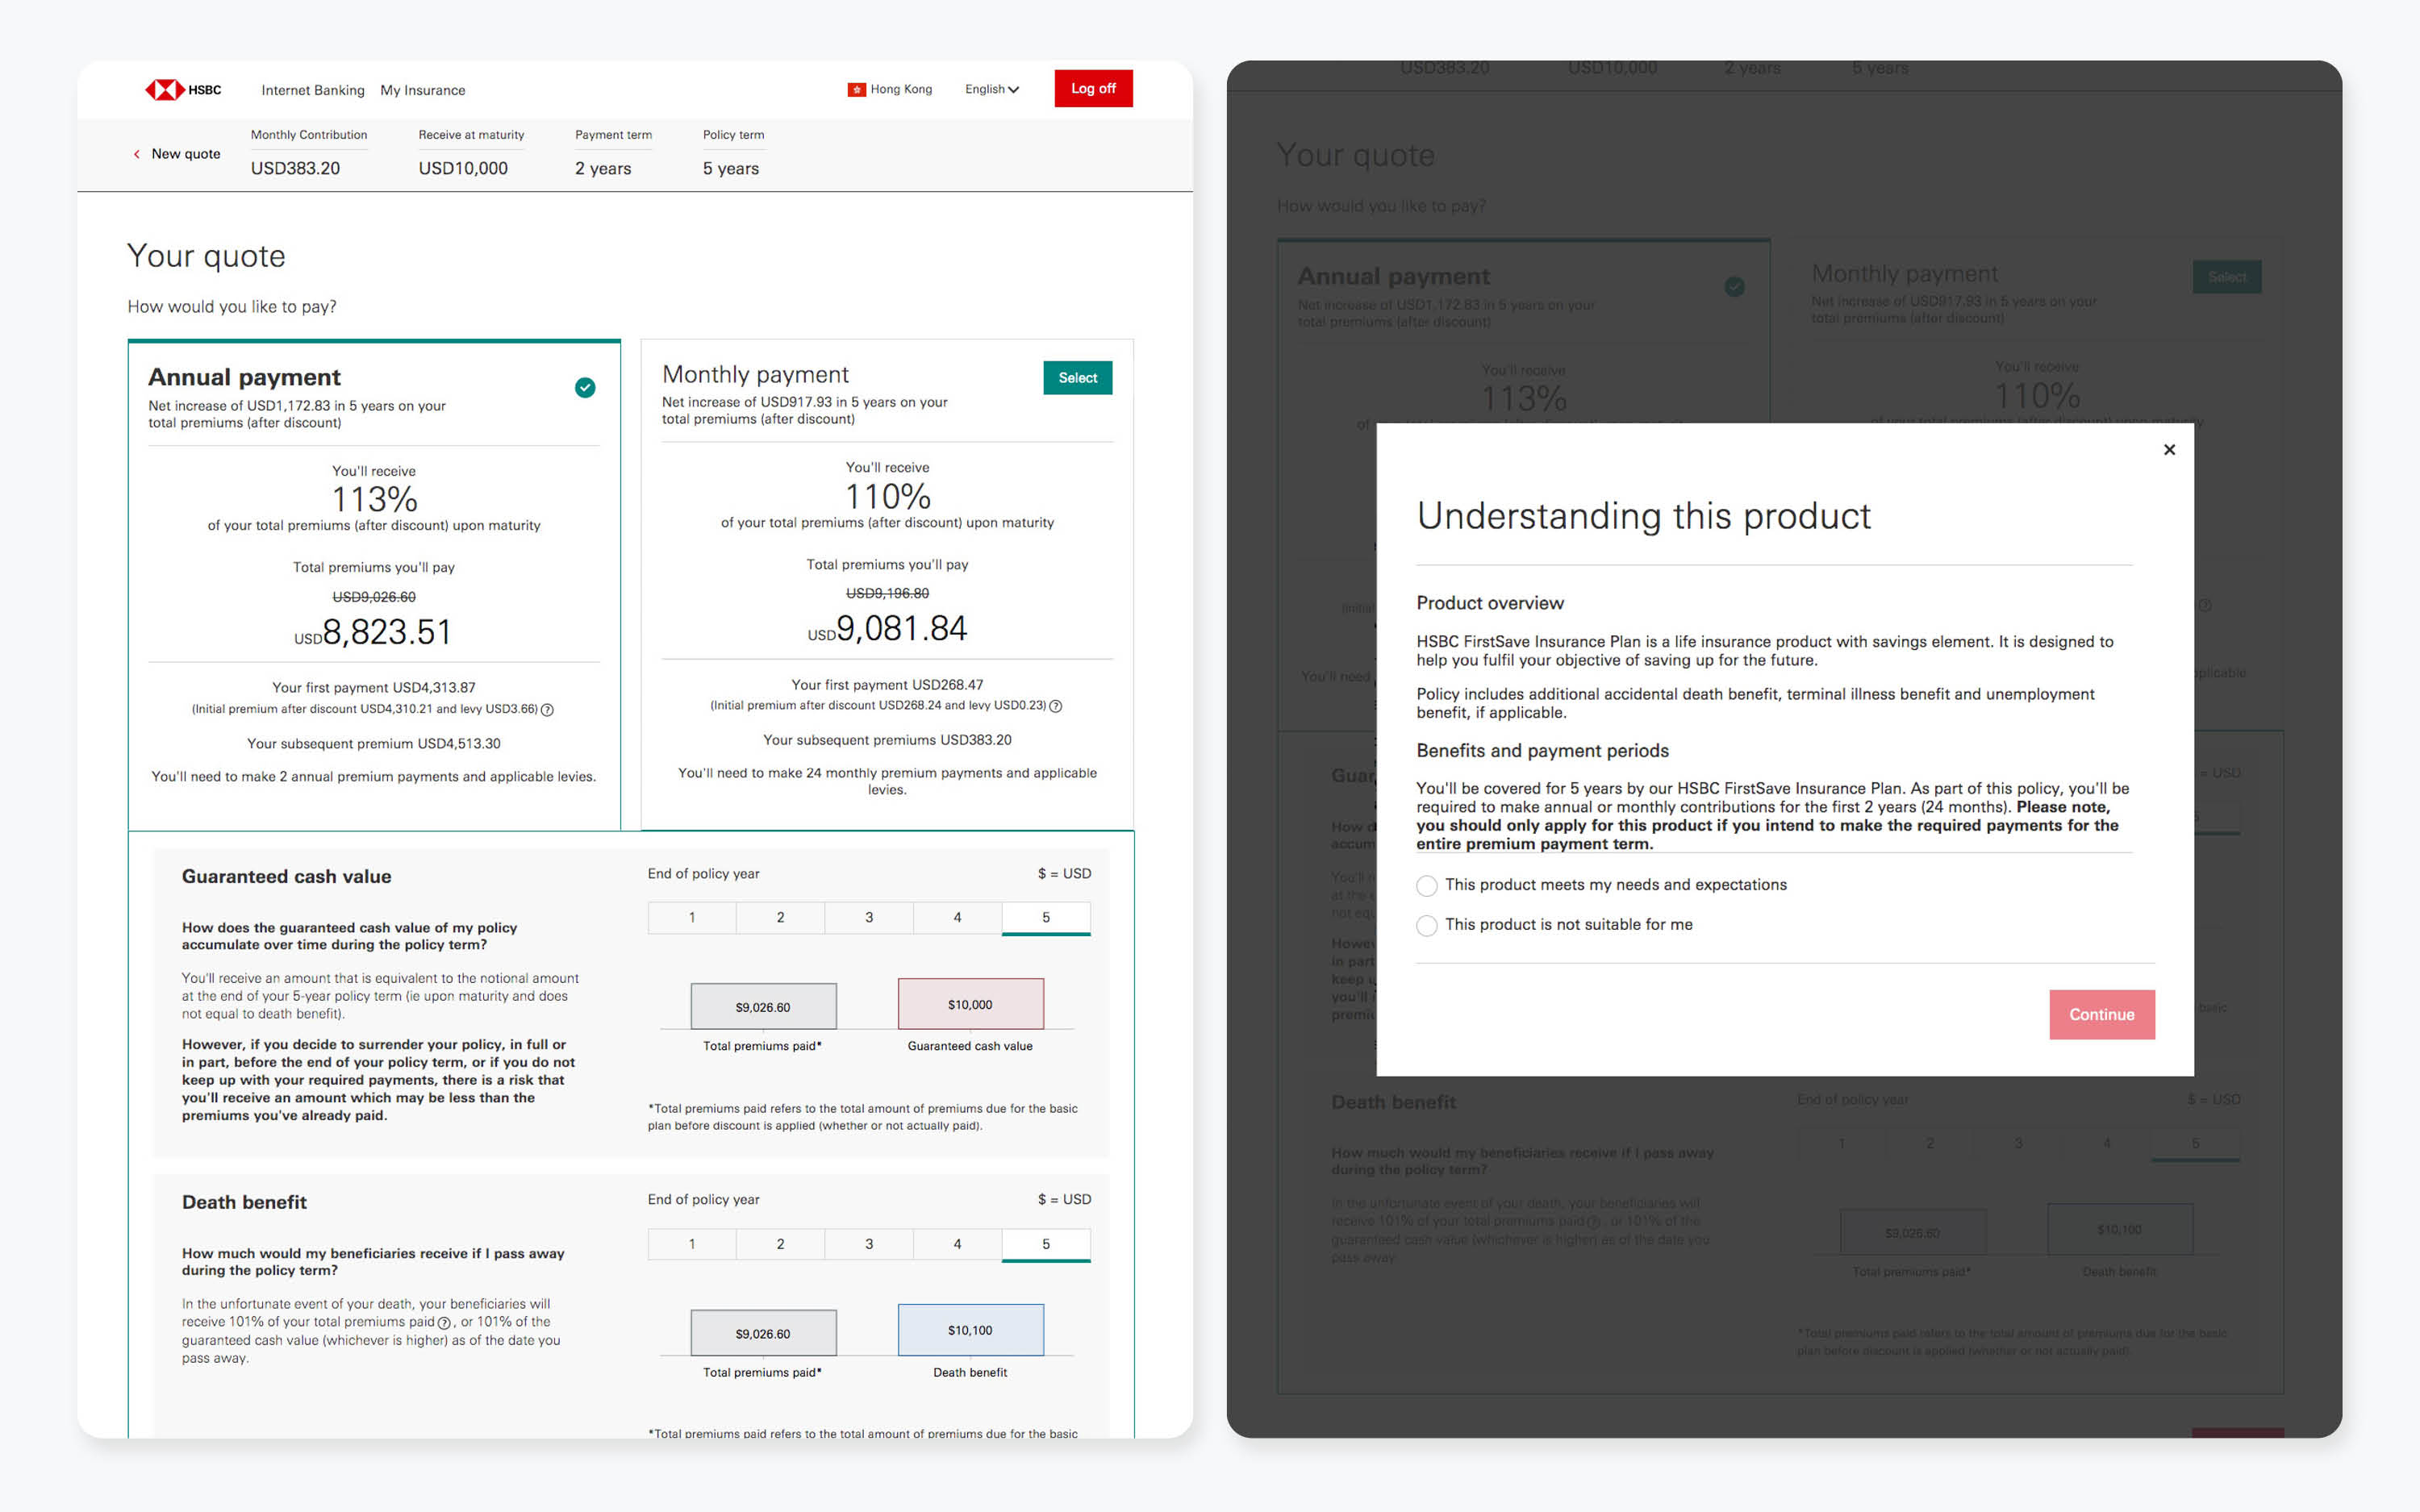Click info icon beside levy USD0.23
The width and height of the screenshot is (2420, 1512).
(x=1056, y=706)
